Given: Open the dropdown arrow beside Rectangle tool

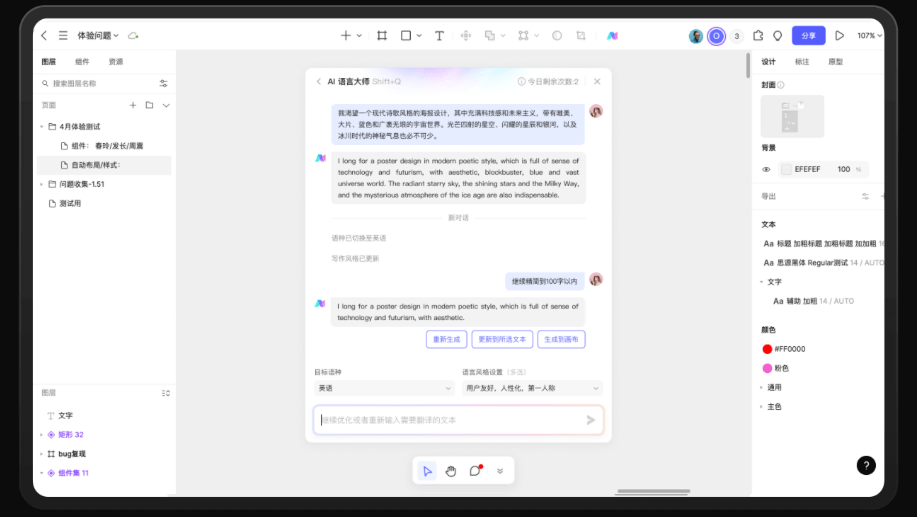Looking at the screenshot, I should (x=419, y=36).
